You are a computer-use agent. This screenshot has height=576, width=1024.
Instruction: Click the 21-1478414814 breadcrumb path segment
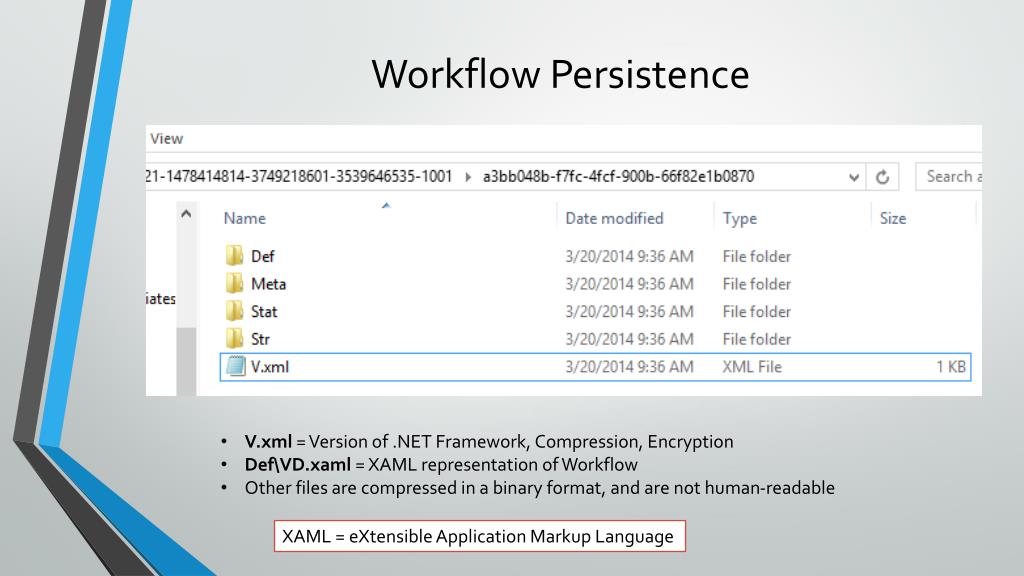(x=299, y=177)
